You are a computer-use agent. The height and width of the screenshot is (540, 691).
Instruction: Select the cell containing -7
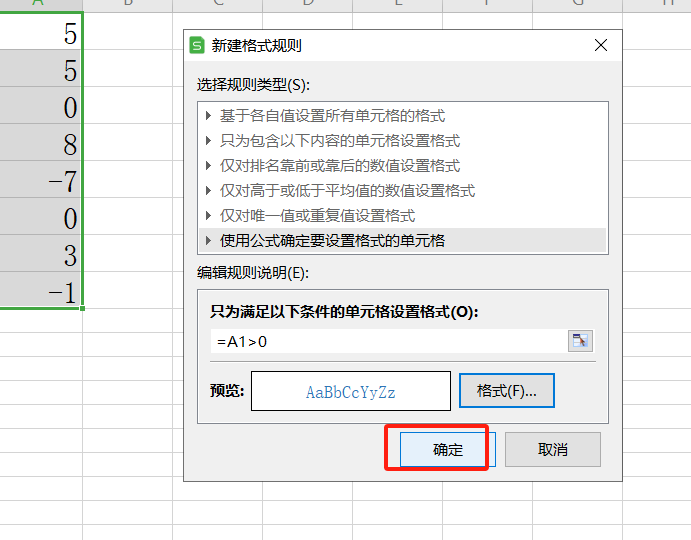[x=41, y=179]
